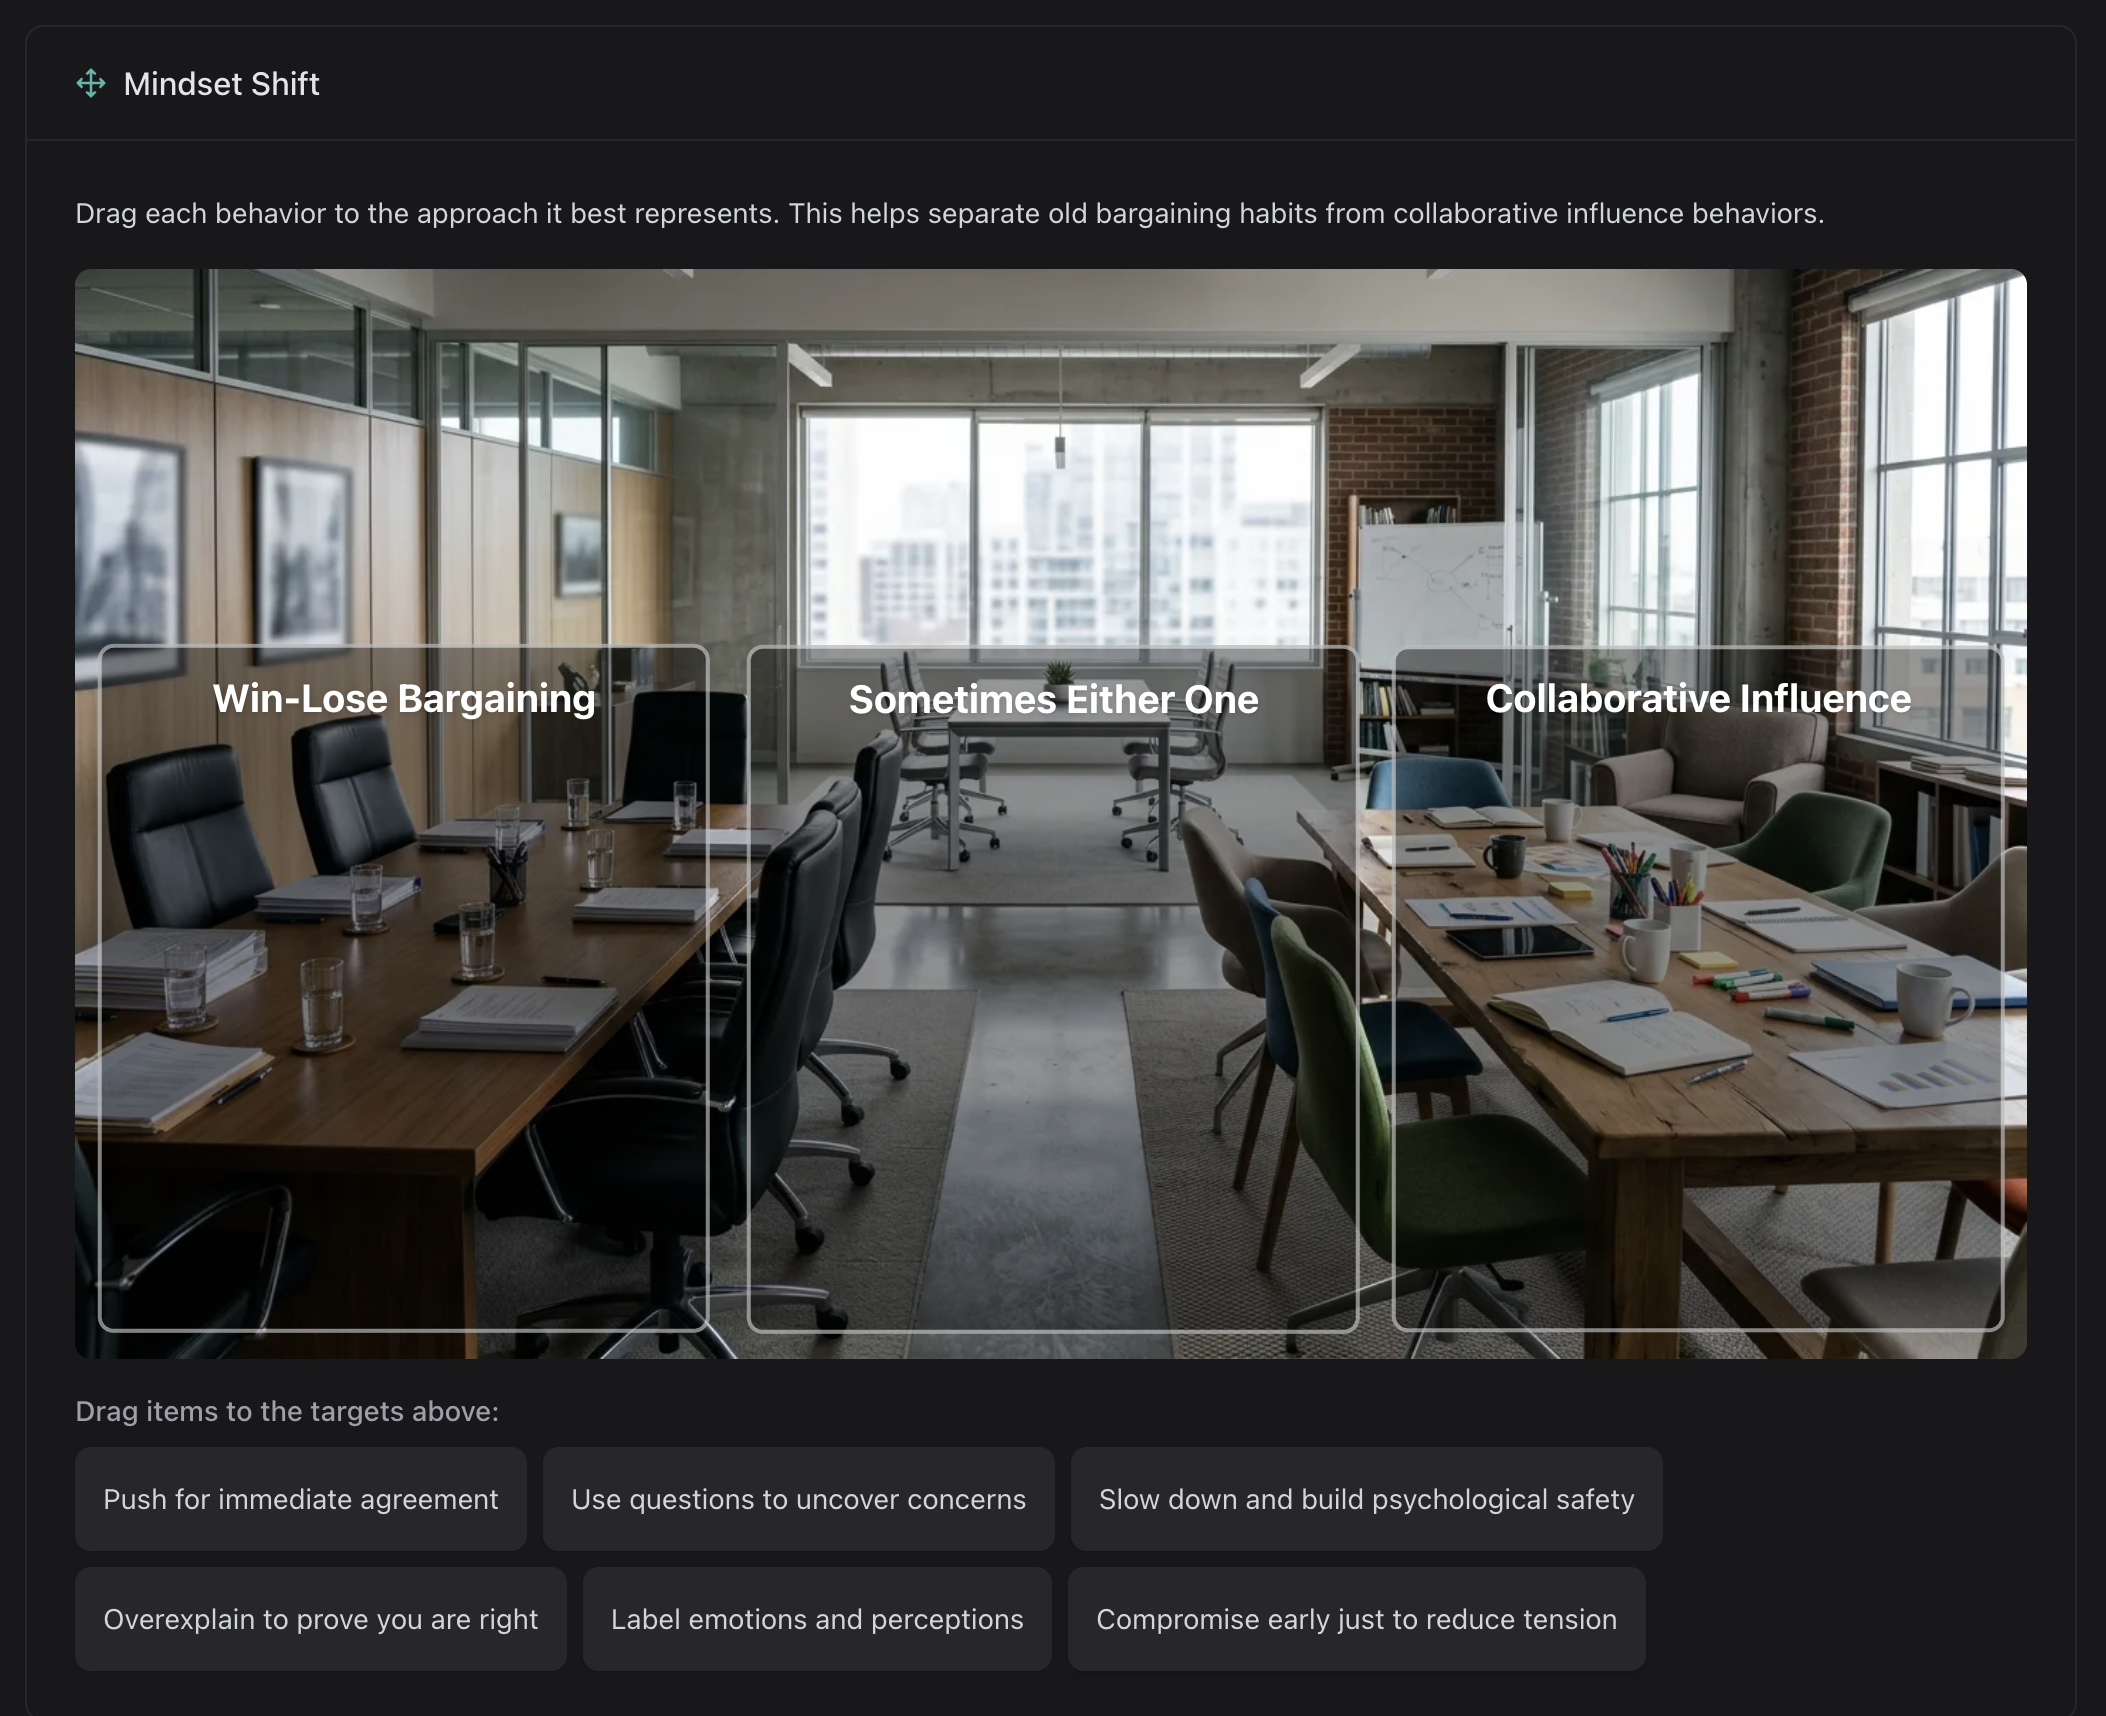This screenshot has height=1716, width=2106.
Task: Select the 'Push for immediate agreement' chip
Action: [301, 1499]
